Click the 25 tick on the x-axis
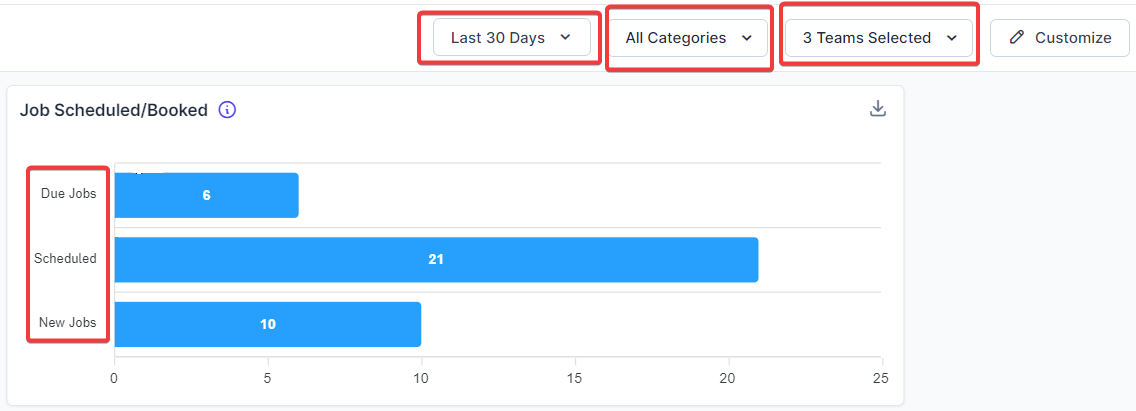Screen dimensions: 1136x411 (880, 379)
